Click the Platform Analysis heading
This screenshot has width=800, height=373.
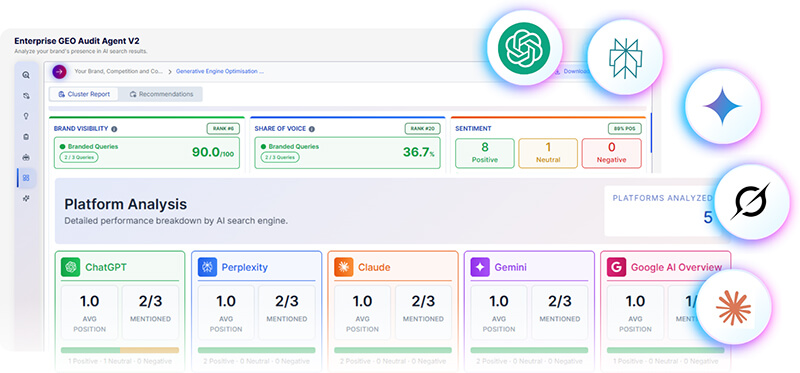(126, 204)
